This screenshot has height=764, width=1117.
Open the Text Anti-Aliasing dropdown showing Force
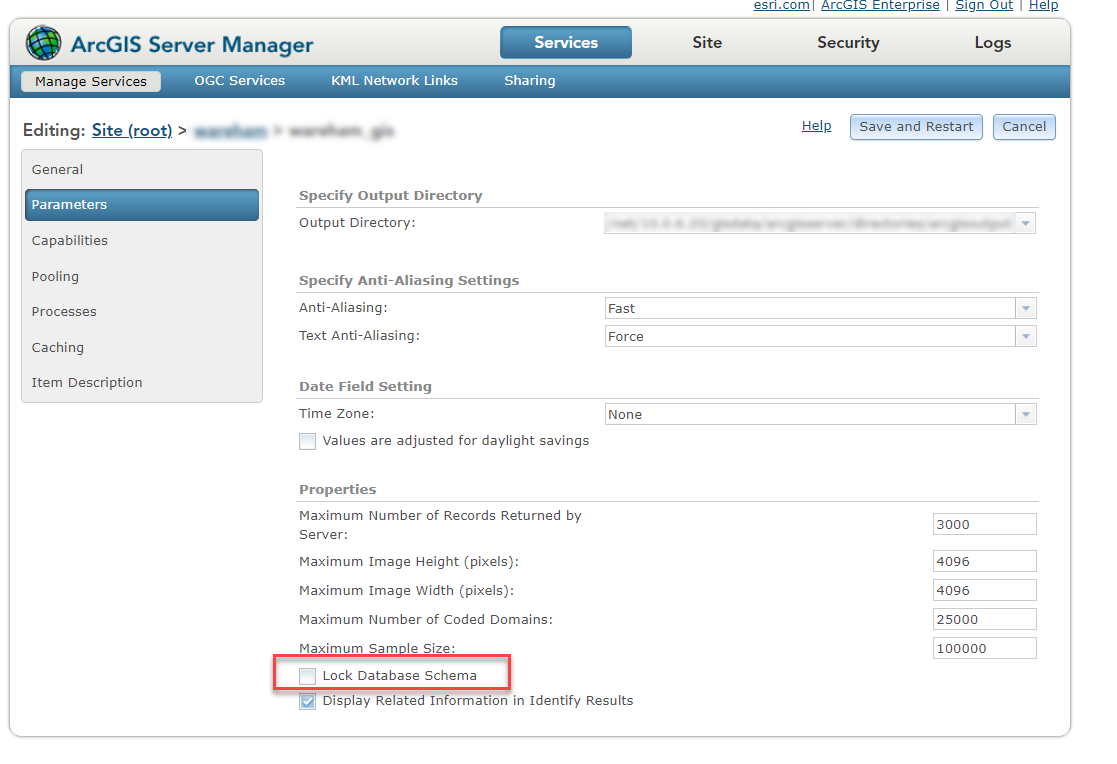tap(1024, 336)
